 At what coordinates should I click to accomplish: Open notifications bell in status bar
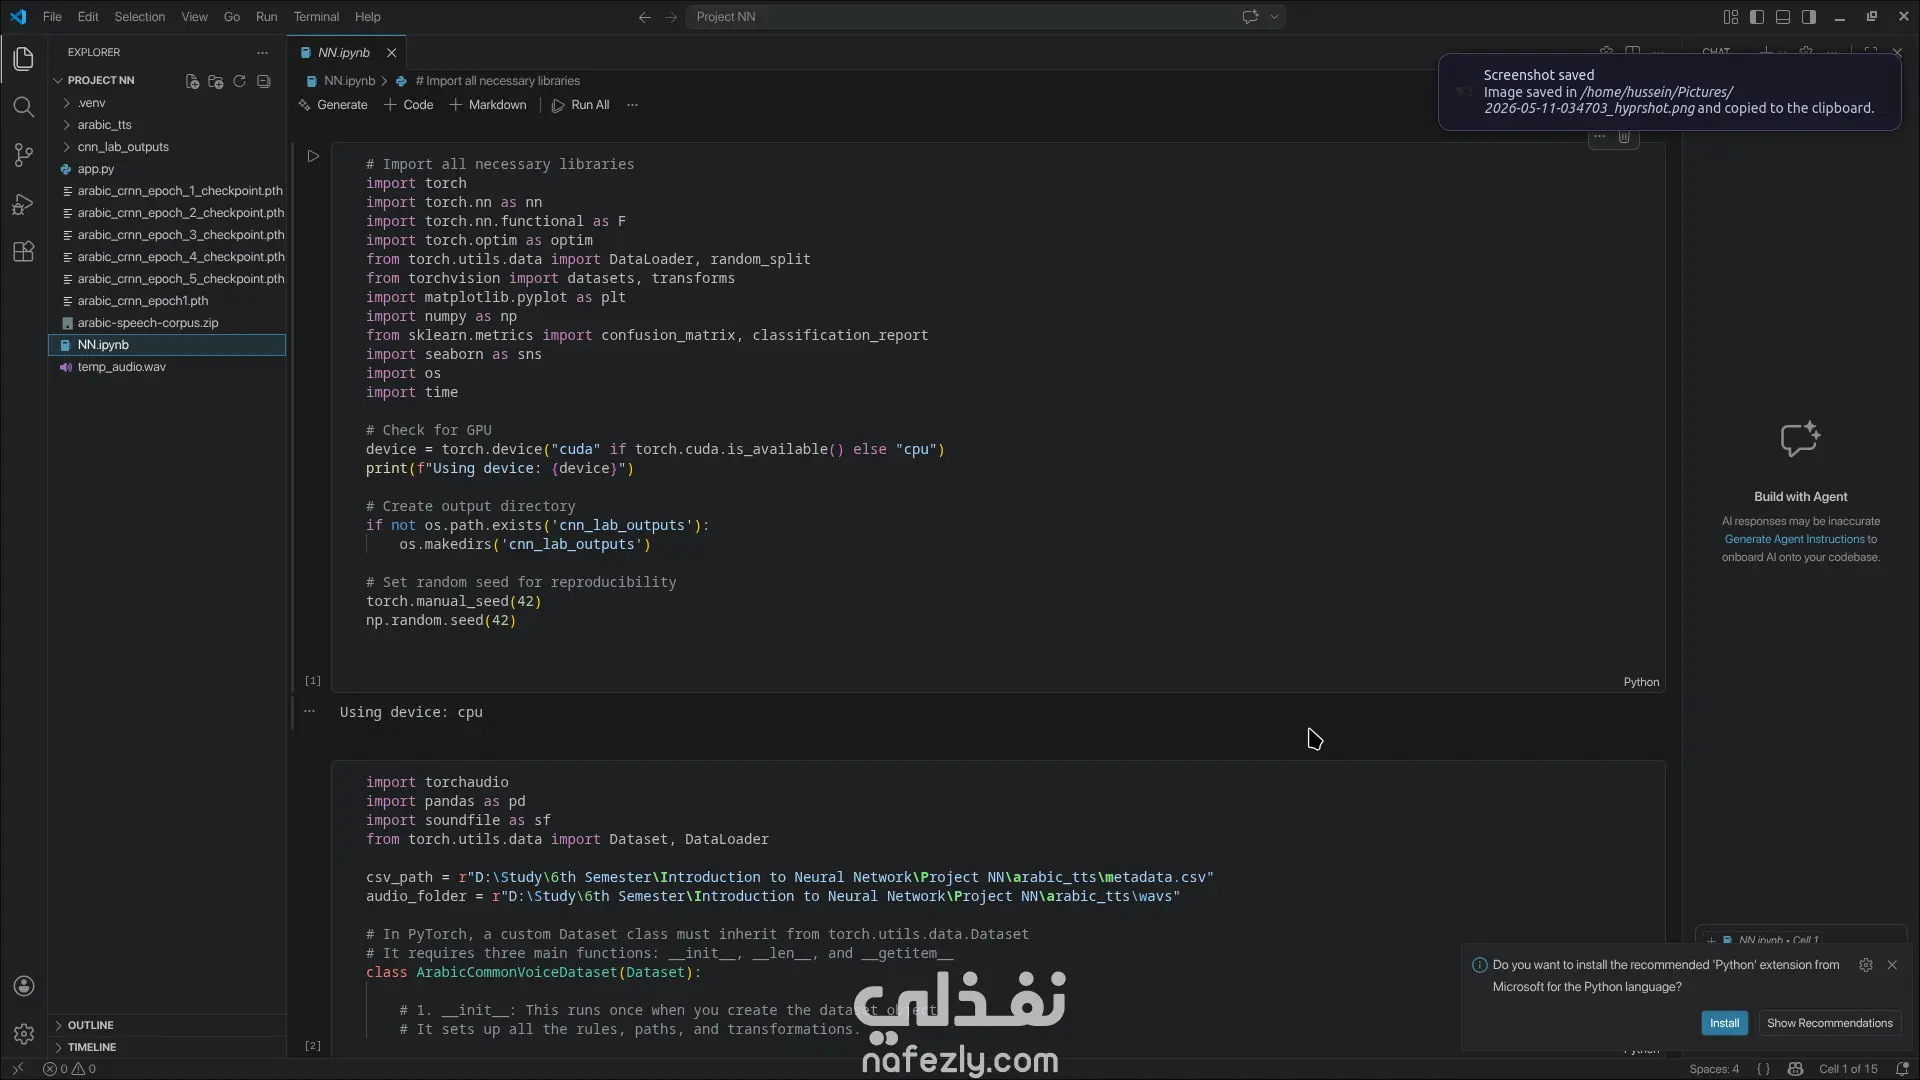(1902, 1069)
